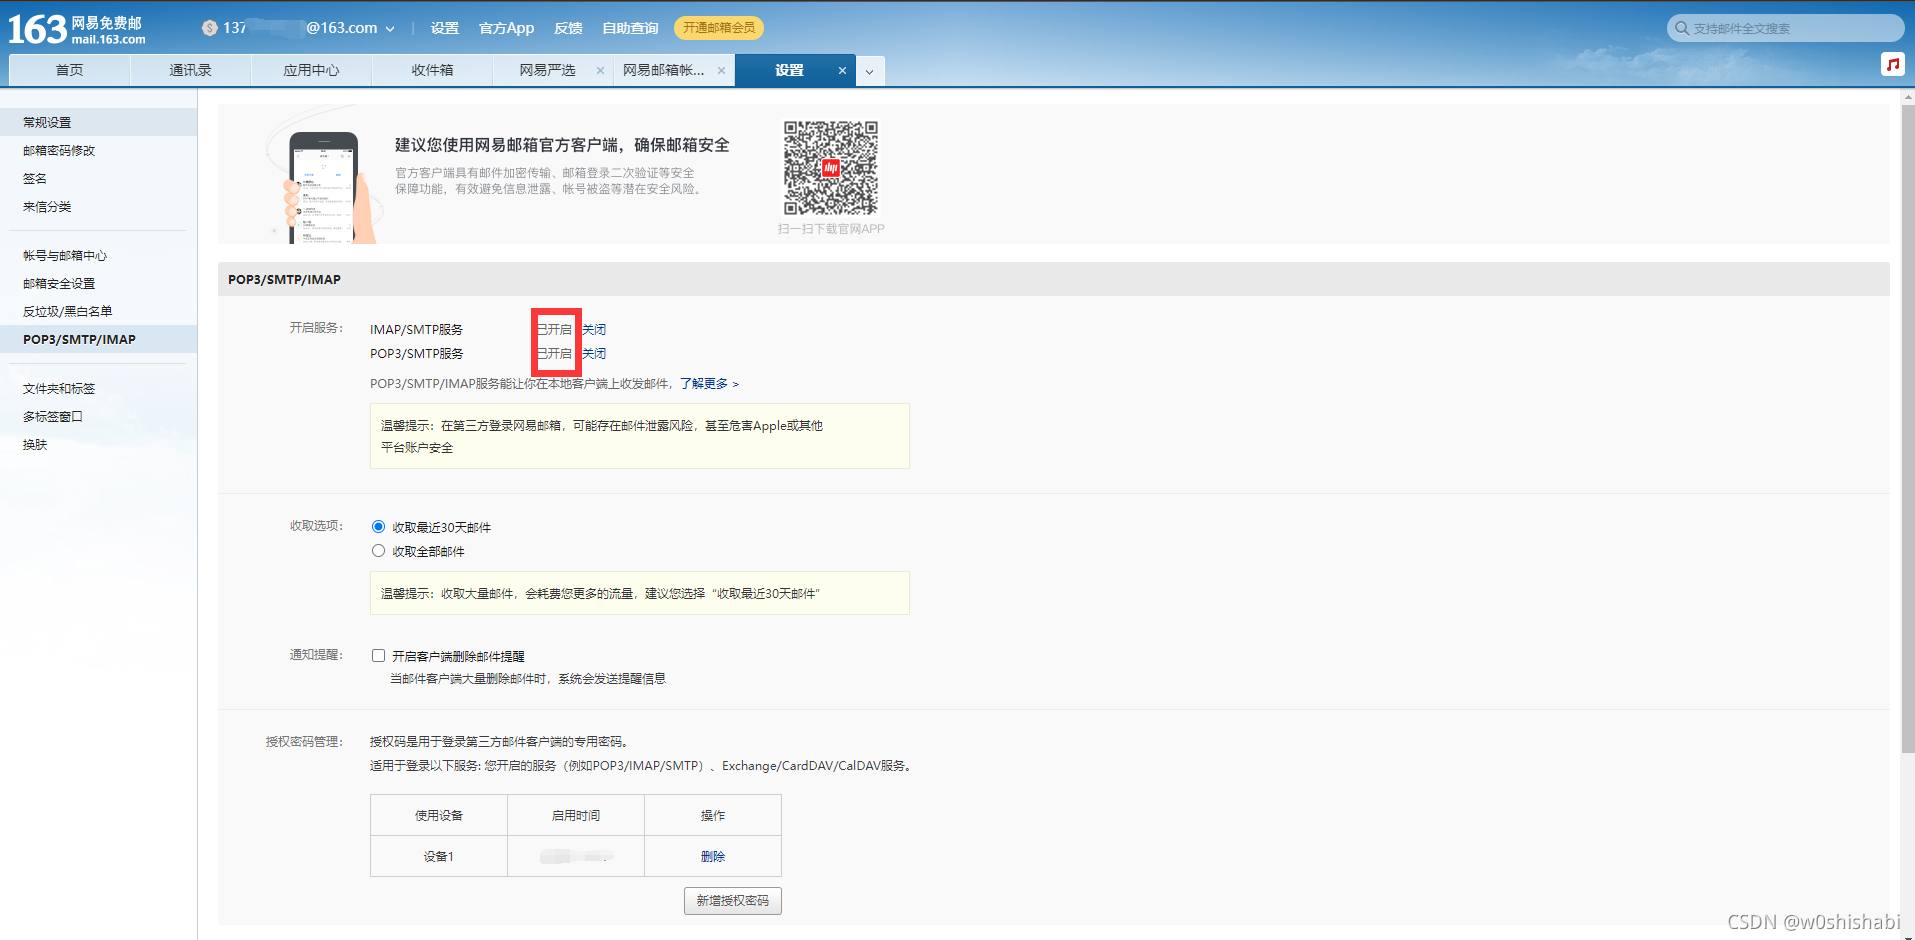Click the vertical page scrollbar
Viewport: 1915px width, 940px height.
pos(1907,429)
